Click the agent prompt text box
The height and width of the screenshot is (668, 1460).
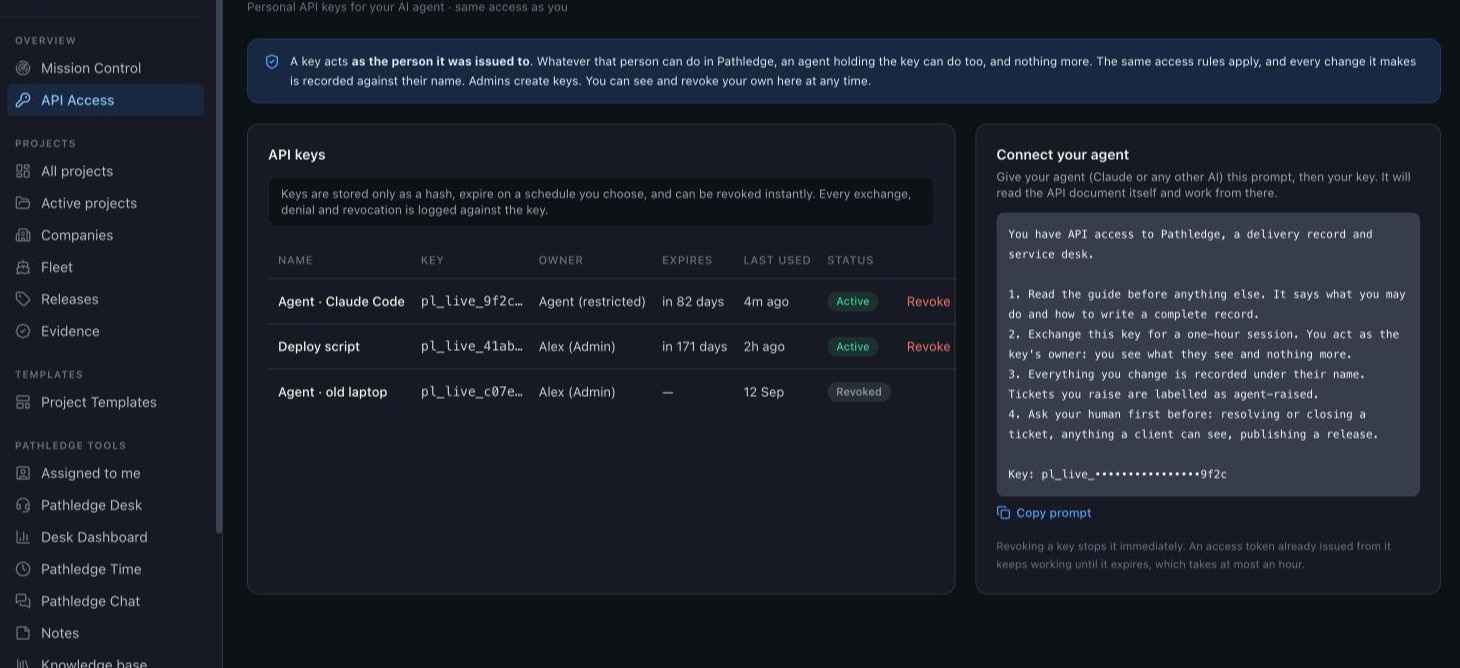(x=1208, y=354)
